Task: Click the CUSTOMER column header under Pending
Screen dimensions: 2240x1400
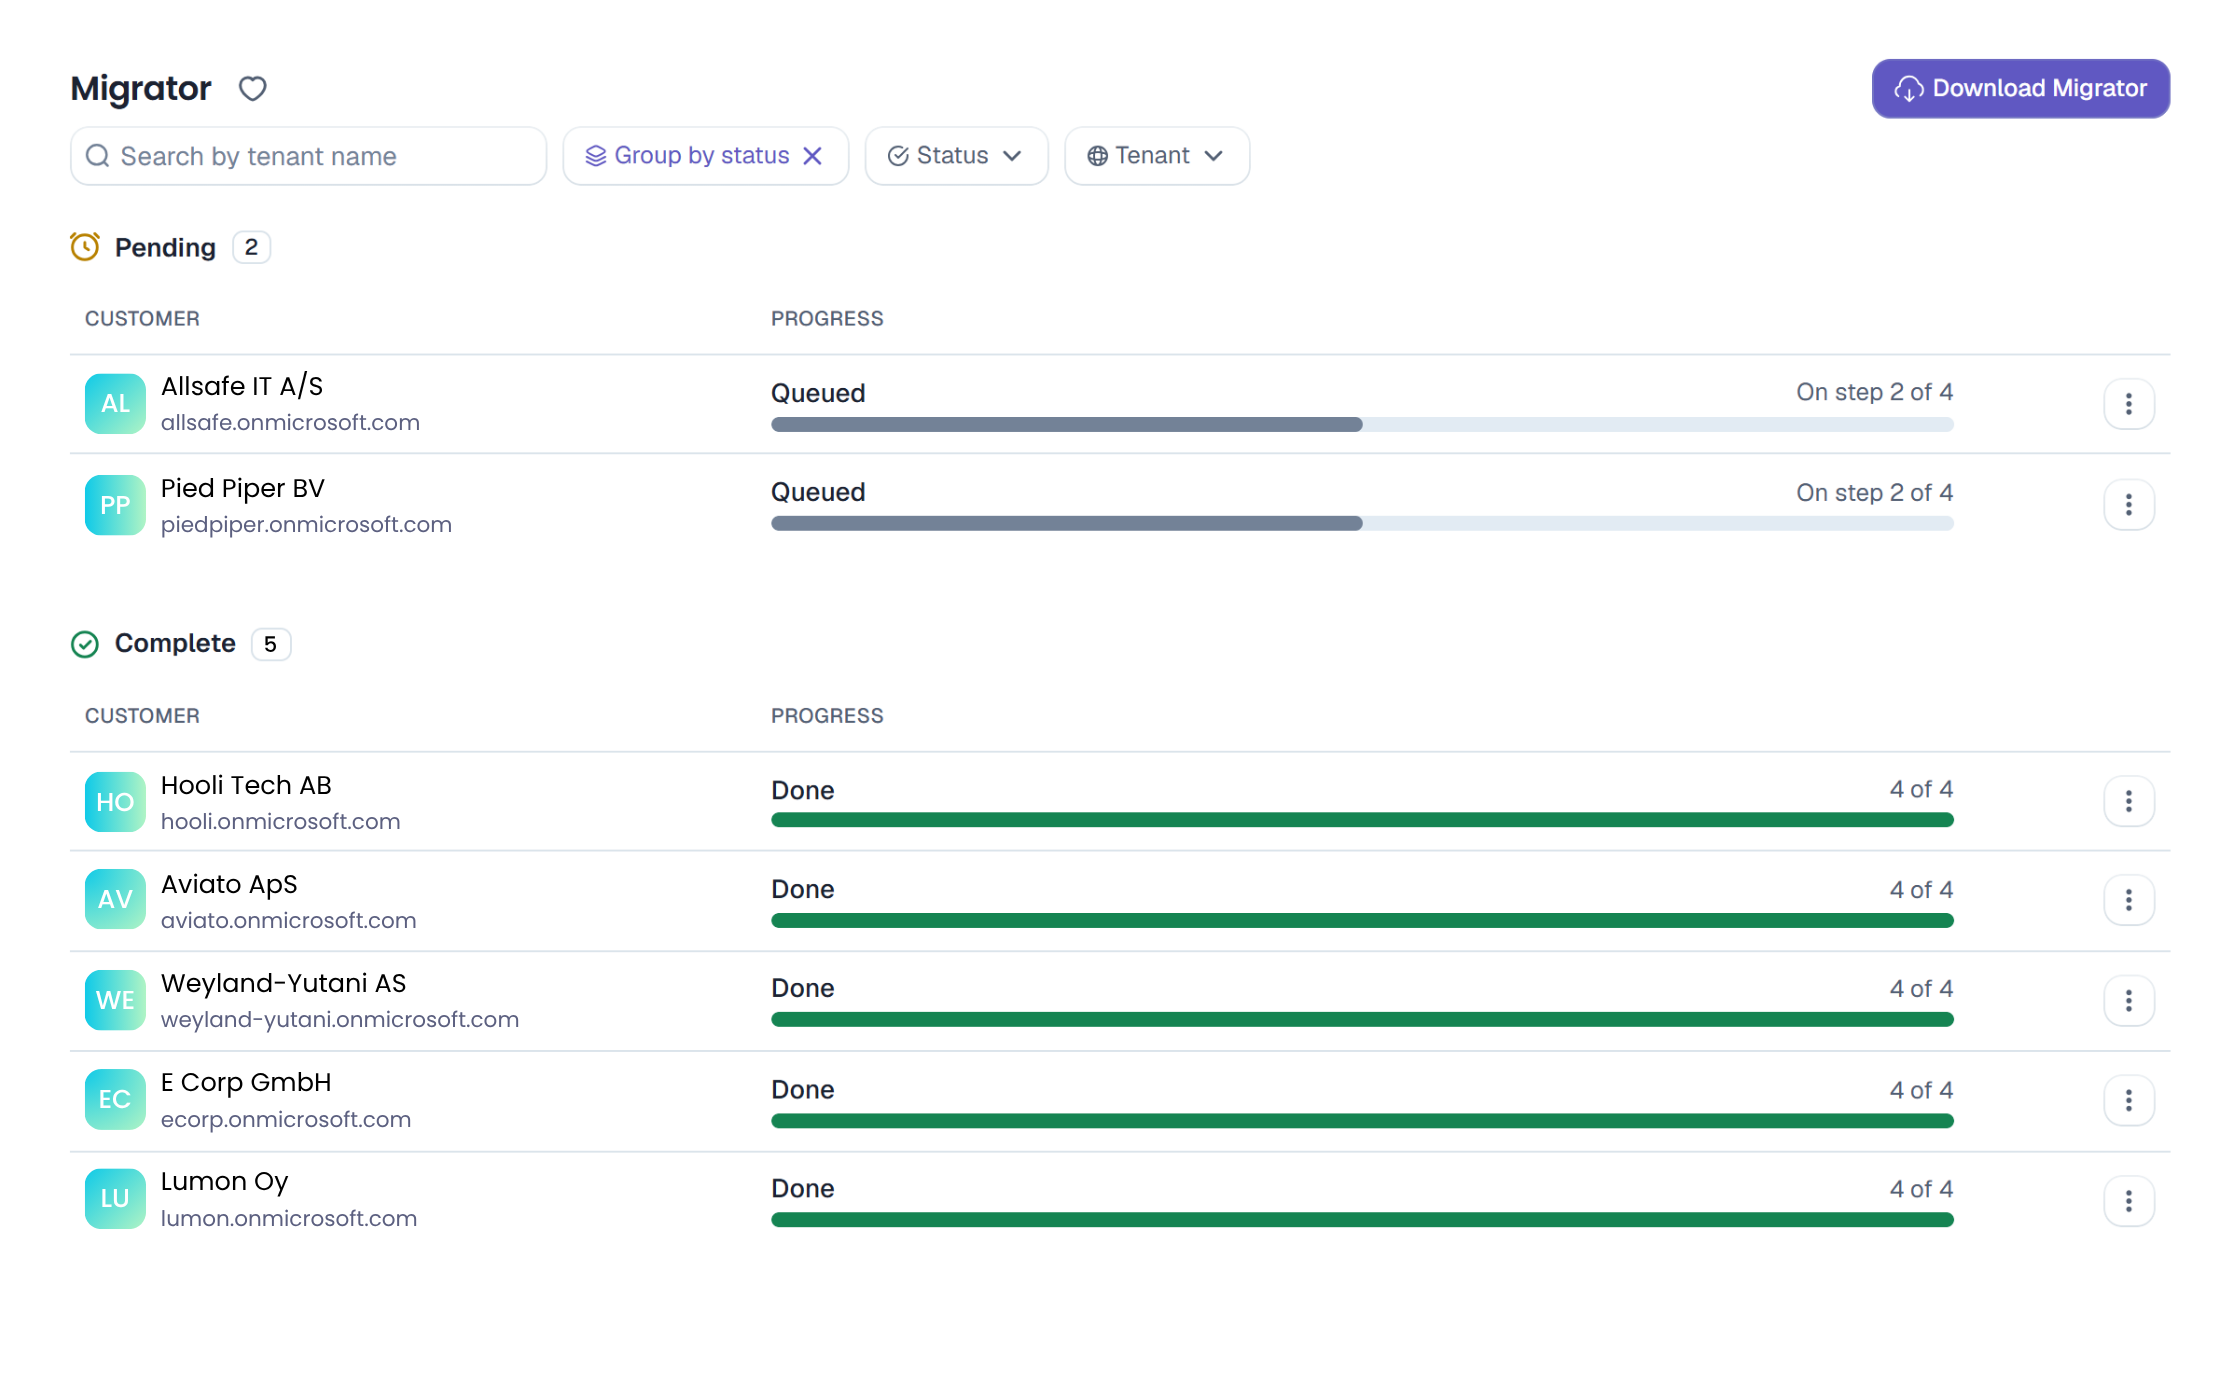Action: pyautogui.click(x=142, y=319)
